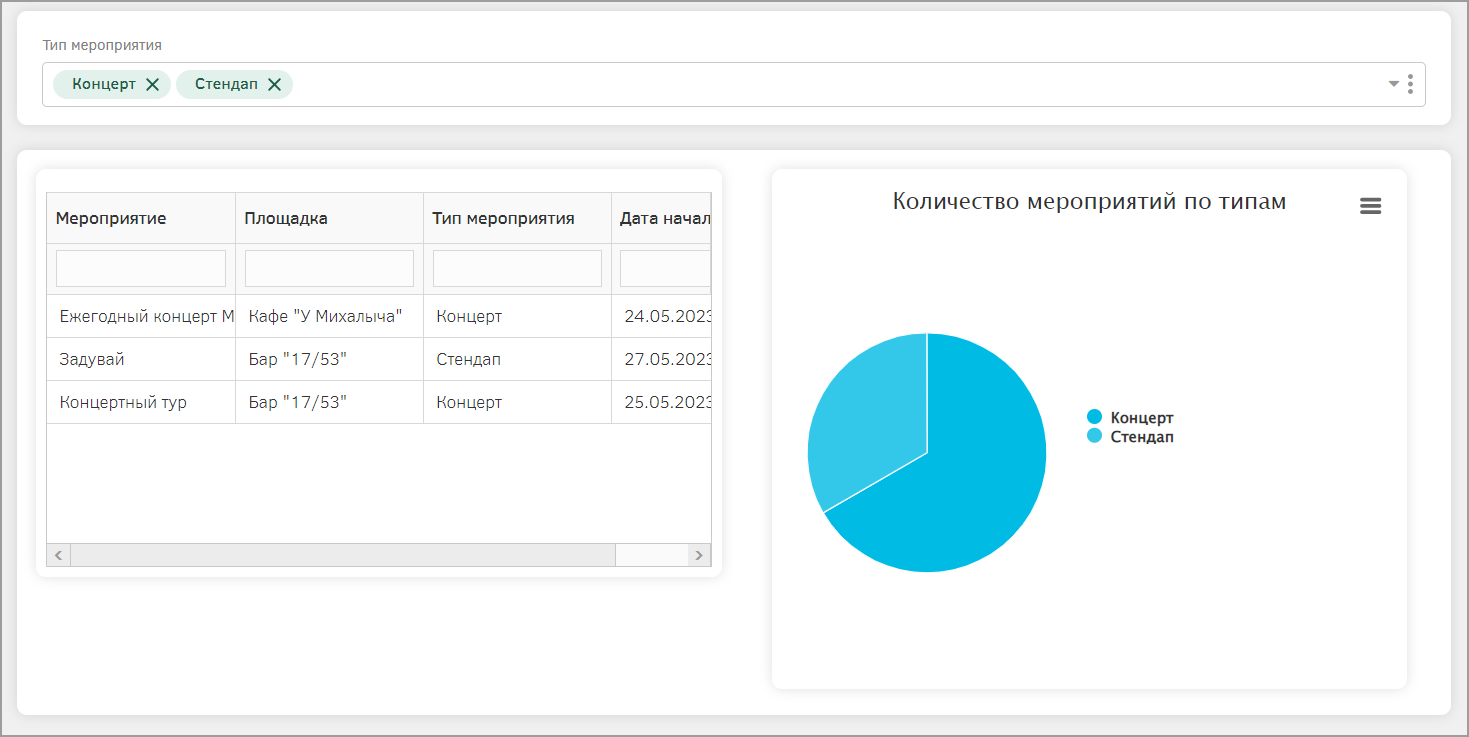Viewport: 1469px width, 737px height.
Task: Select the Ежегодный концерт row cell
Action: click(141, 316)
